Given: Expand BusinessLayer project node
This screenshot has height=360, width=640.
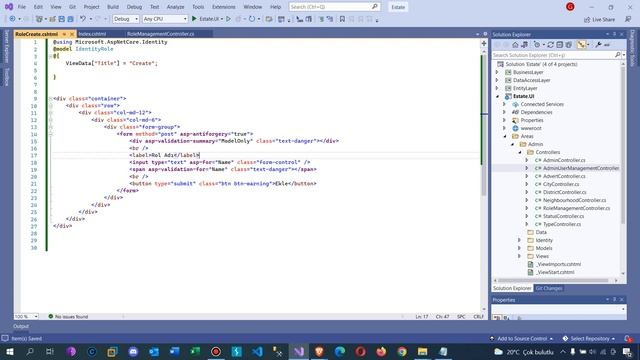Looking at the screenshot, I should pos(497,72).
